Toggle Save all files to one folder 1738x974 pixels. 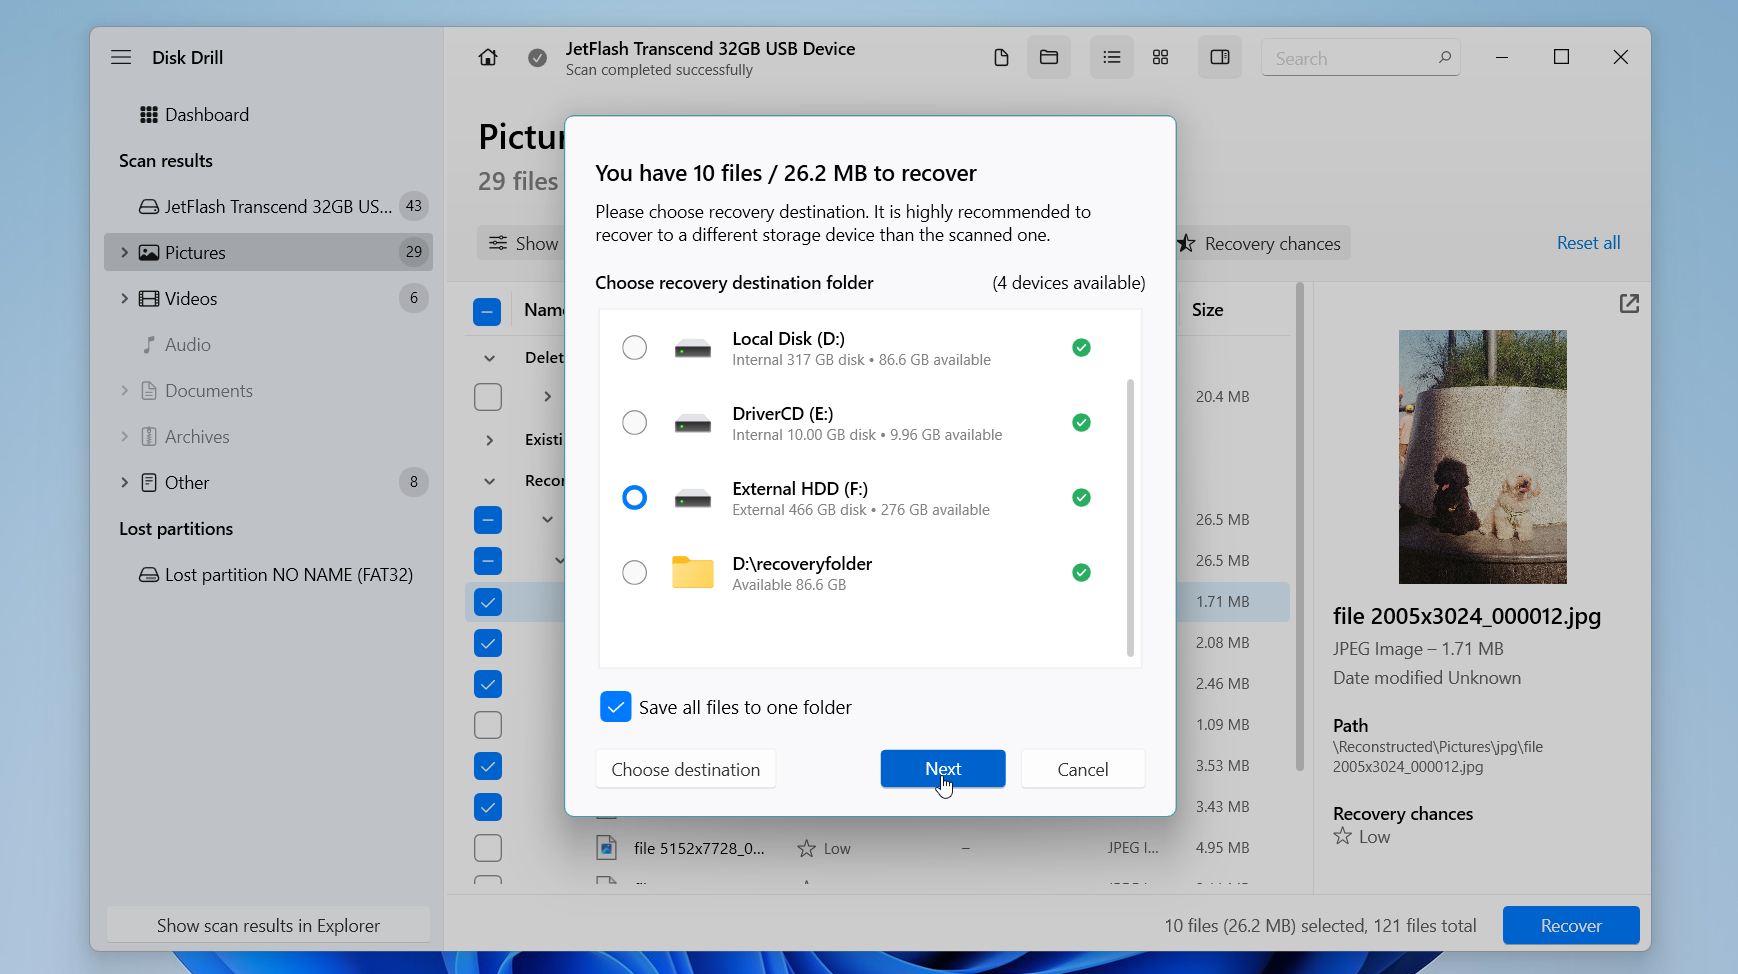click(616, 707)
